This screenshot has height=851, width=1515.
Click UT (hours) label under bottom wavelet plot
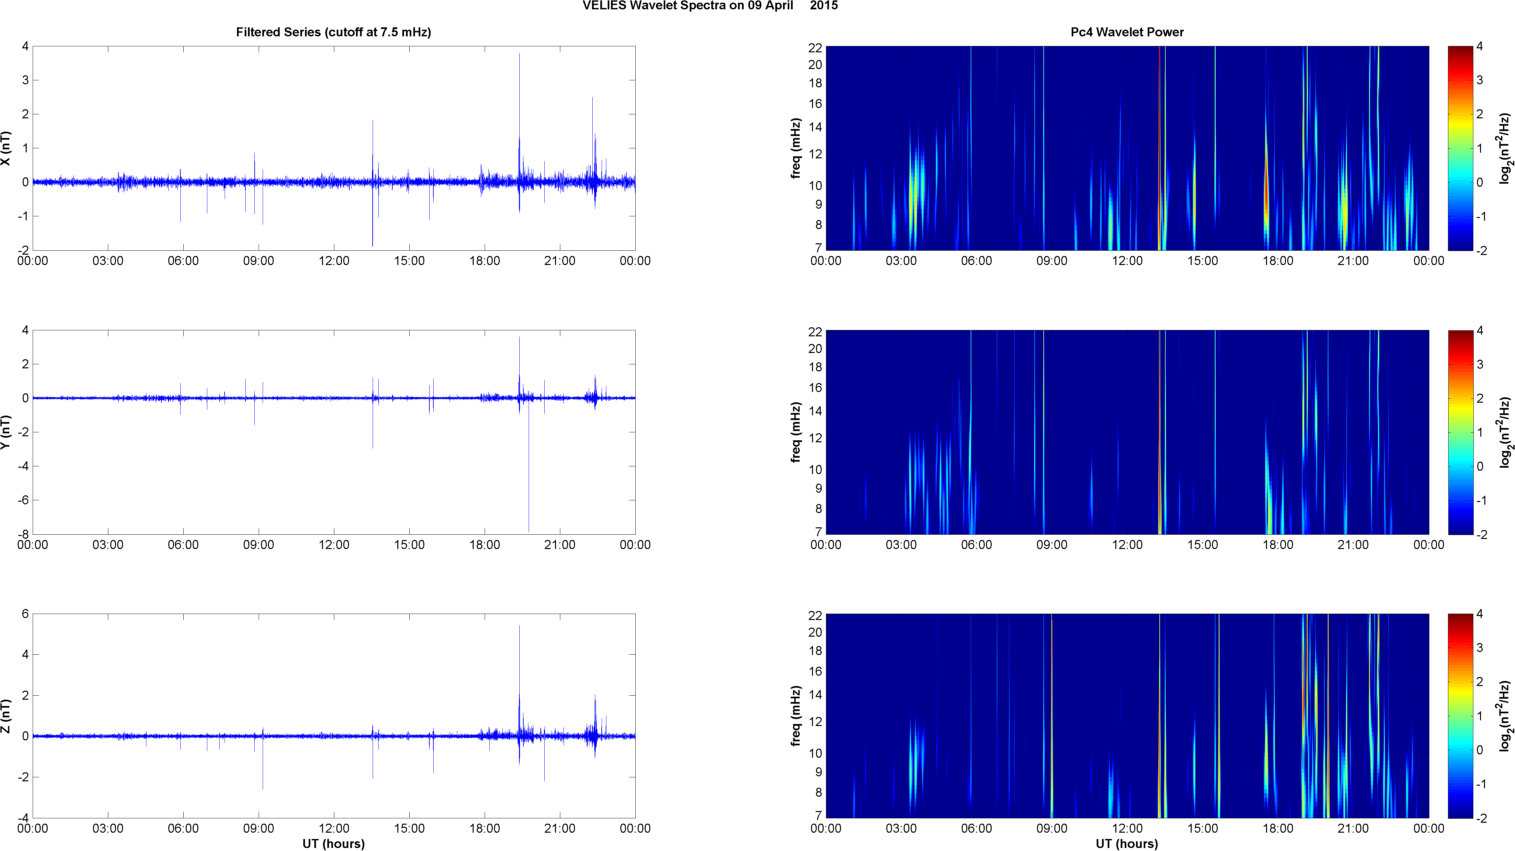pyautogui.click(x=1127, y=844)
